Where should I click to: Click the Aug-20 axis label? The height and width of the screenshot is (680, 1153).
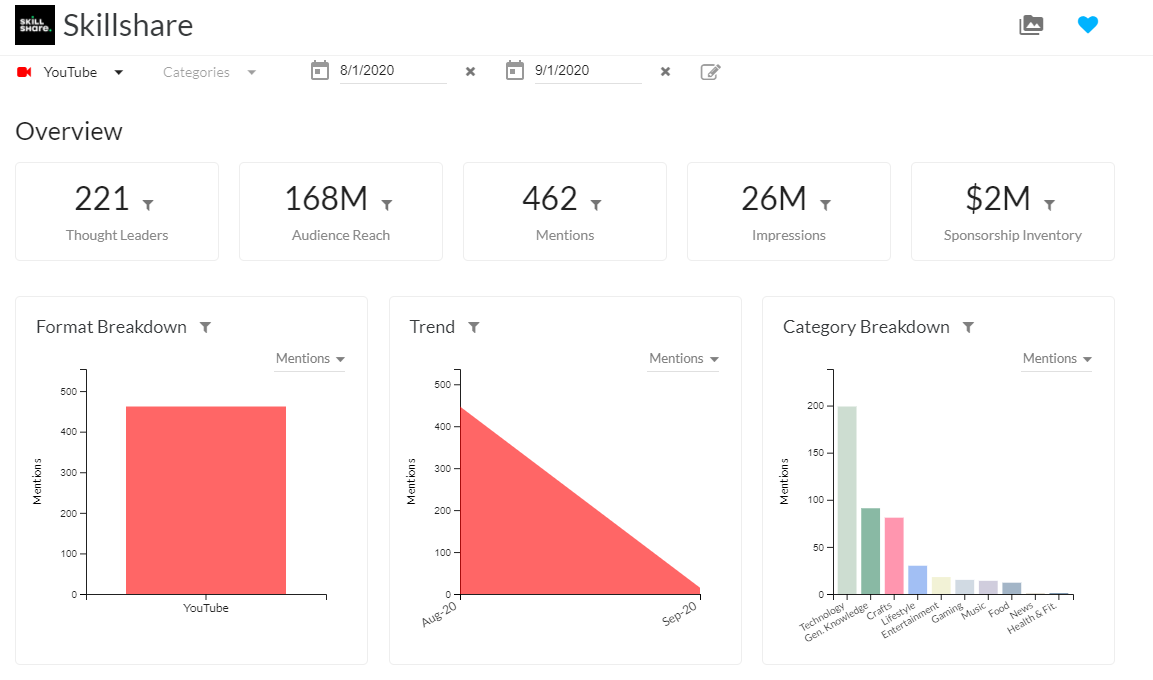440,615
